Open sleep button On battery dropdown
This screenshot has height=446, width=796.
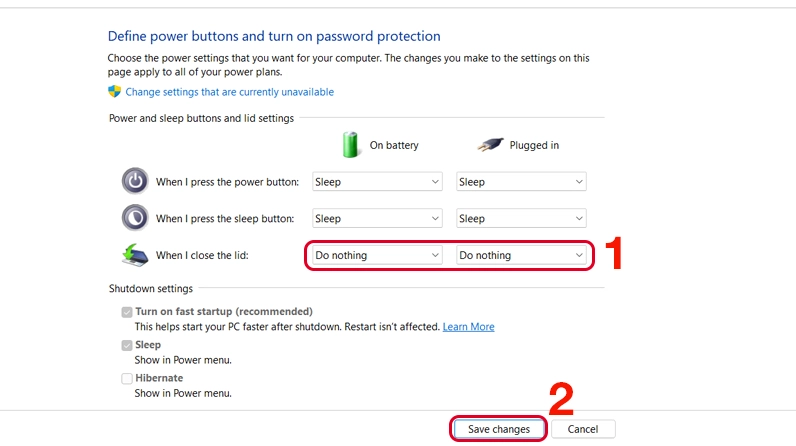(x=376, y=218)
